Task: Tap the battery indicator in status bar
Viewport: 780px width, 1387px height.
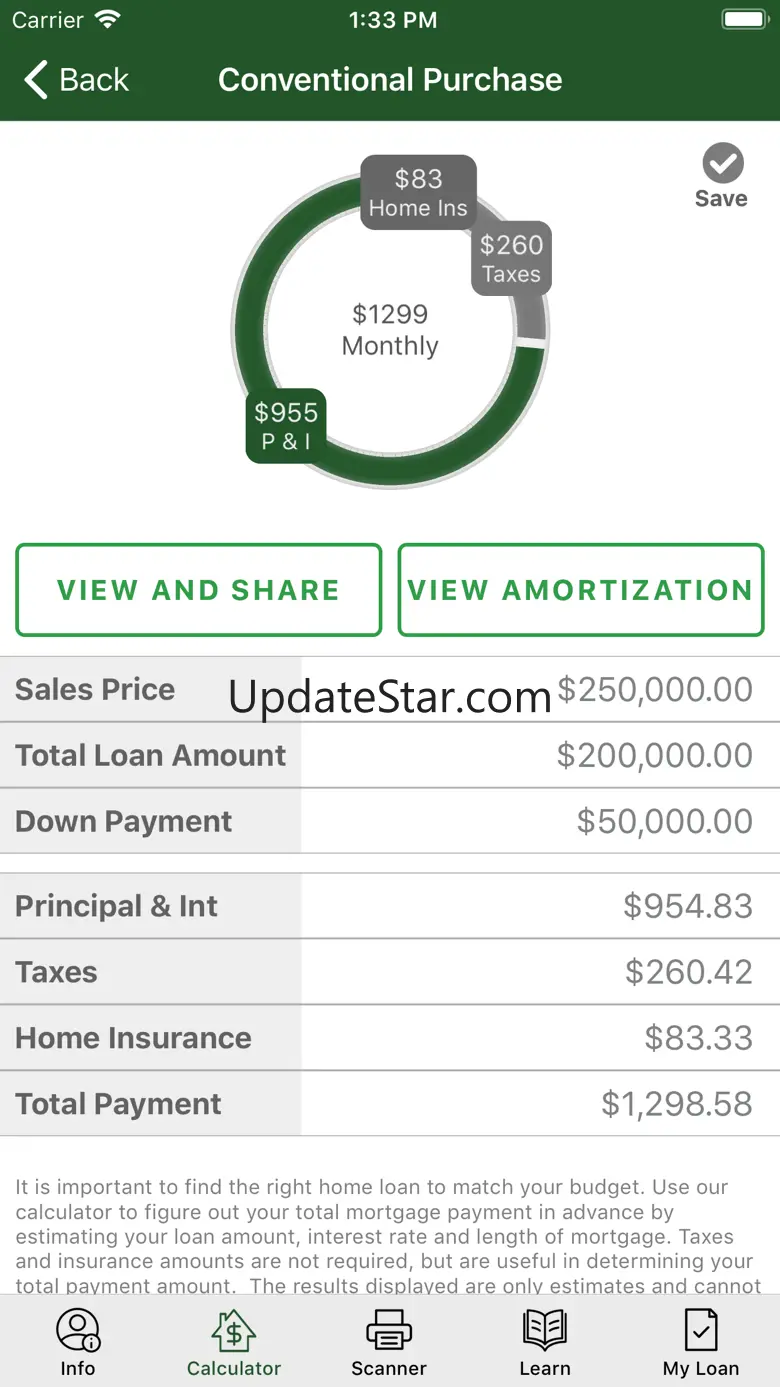Action: pyautogui.click(x=744, y=20)
